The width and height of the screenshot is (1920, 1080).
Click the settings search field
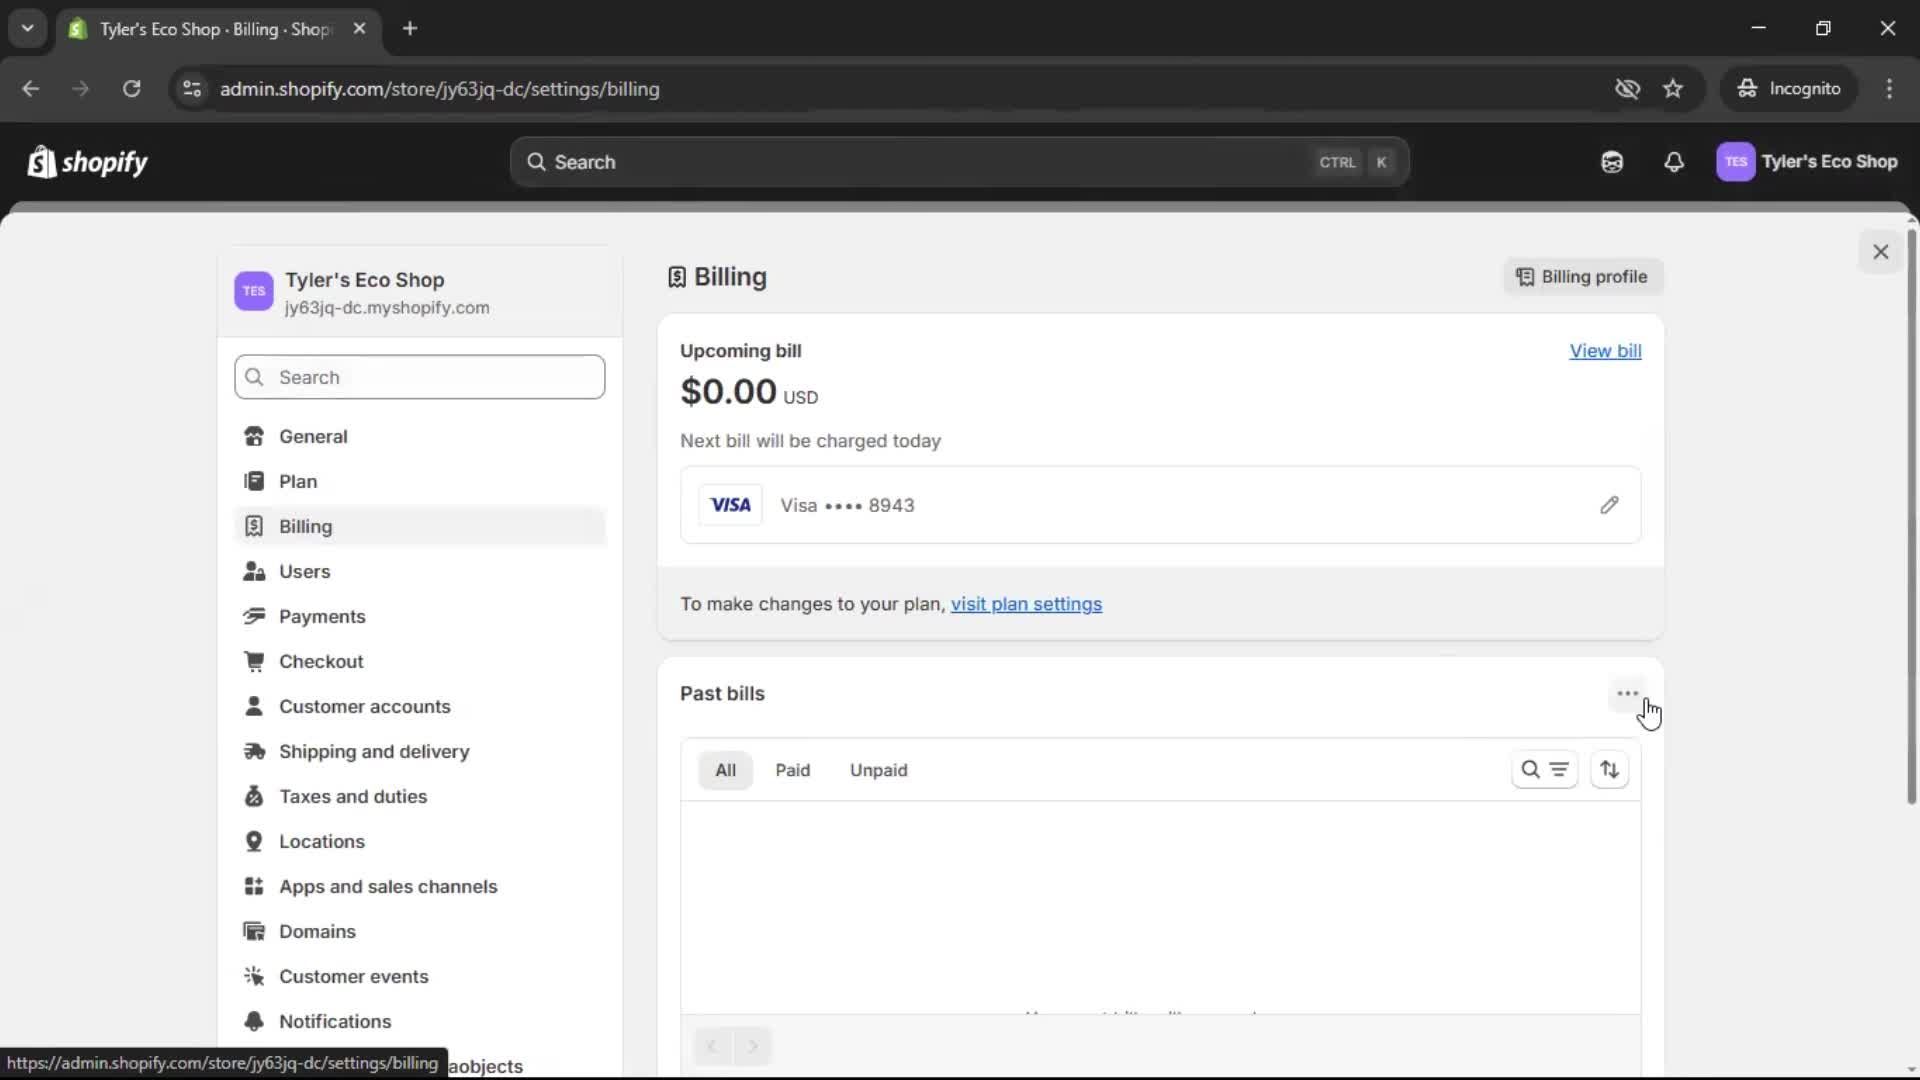tap(419, 377)
